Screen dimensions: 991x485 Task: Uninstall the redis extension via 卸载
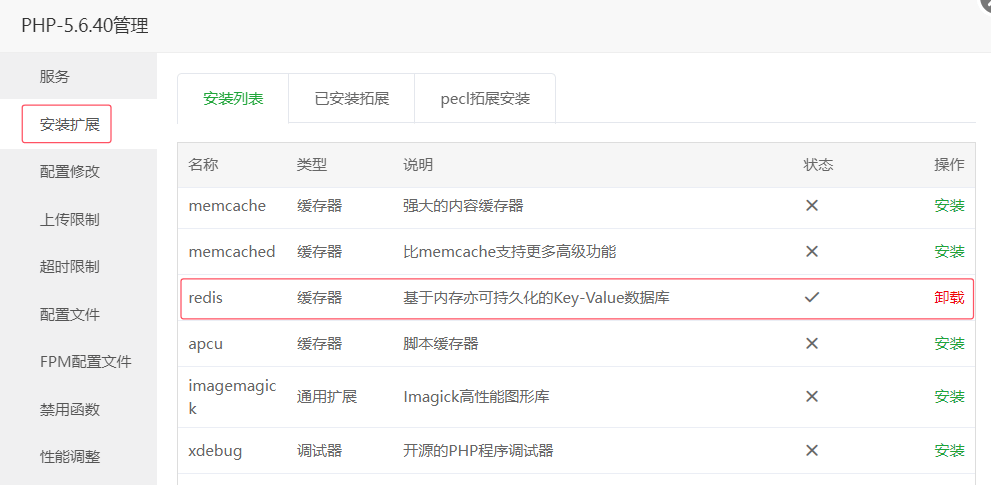pos(949,297)
